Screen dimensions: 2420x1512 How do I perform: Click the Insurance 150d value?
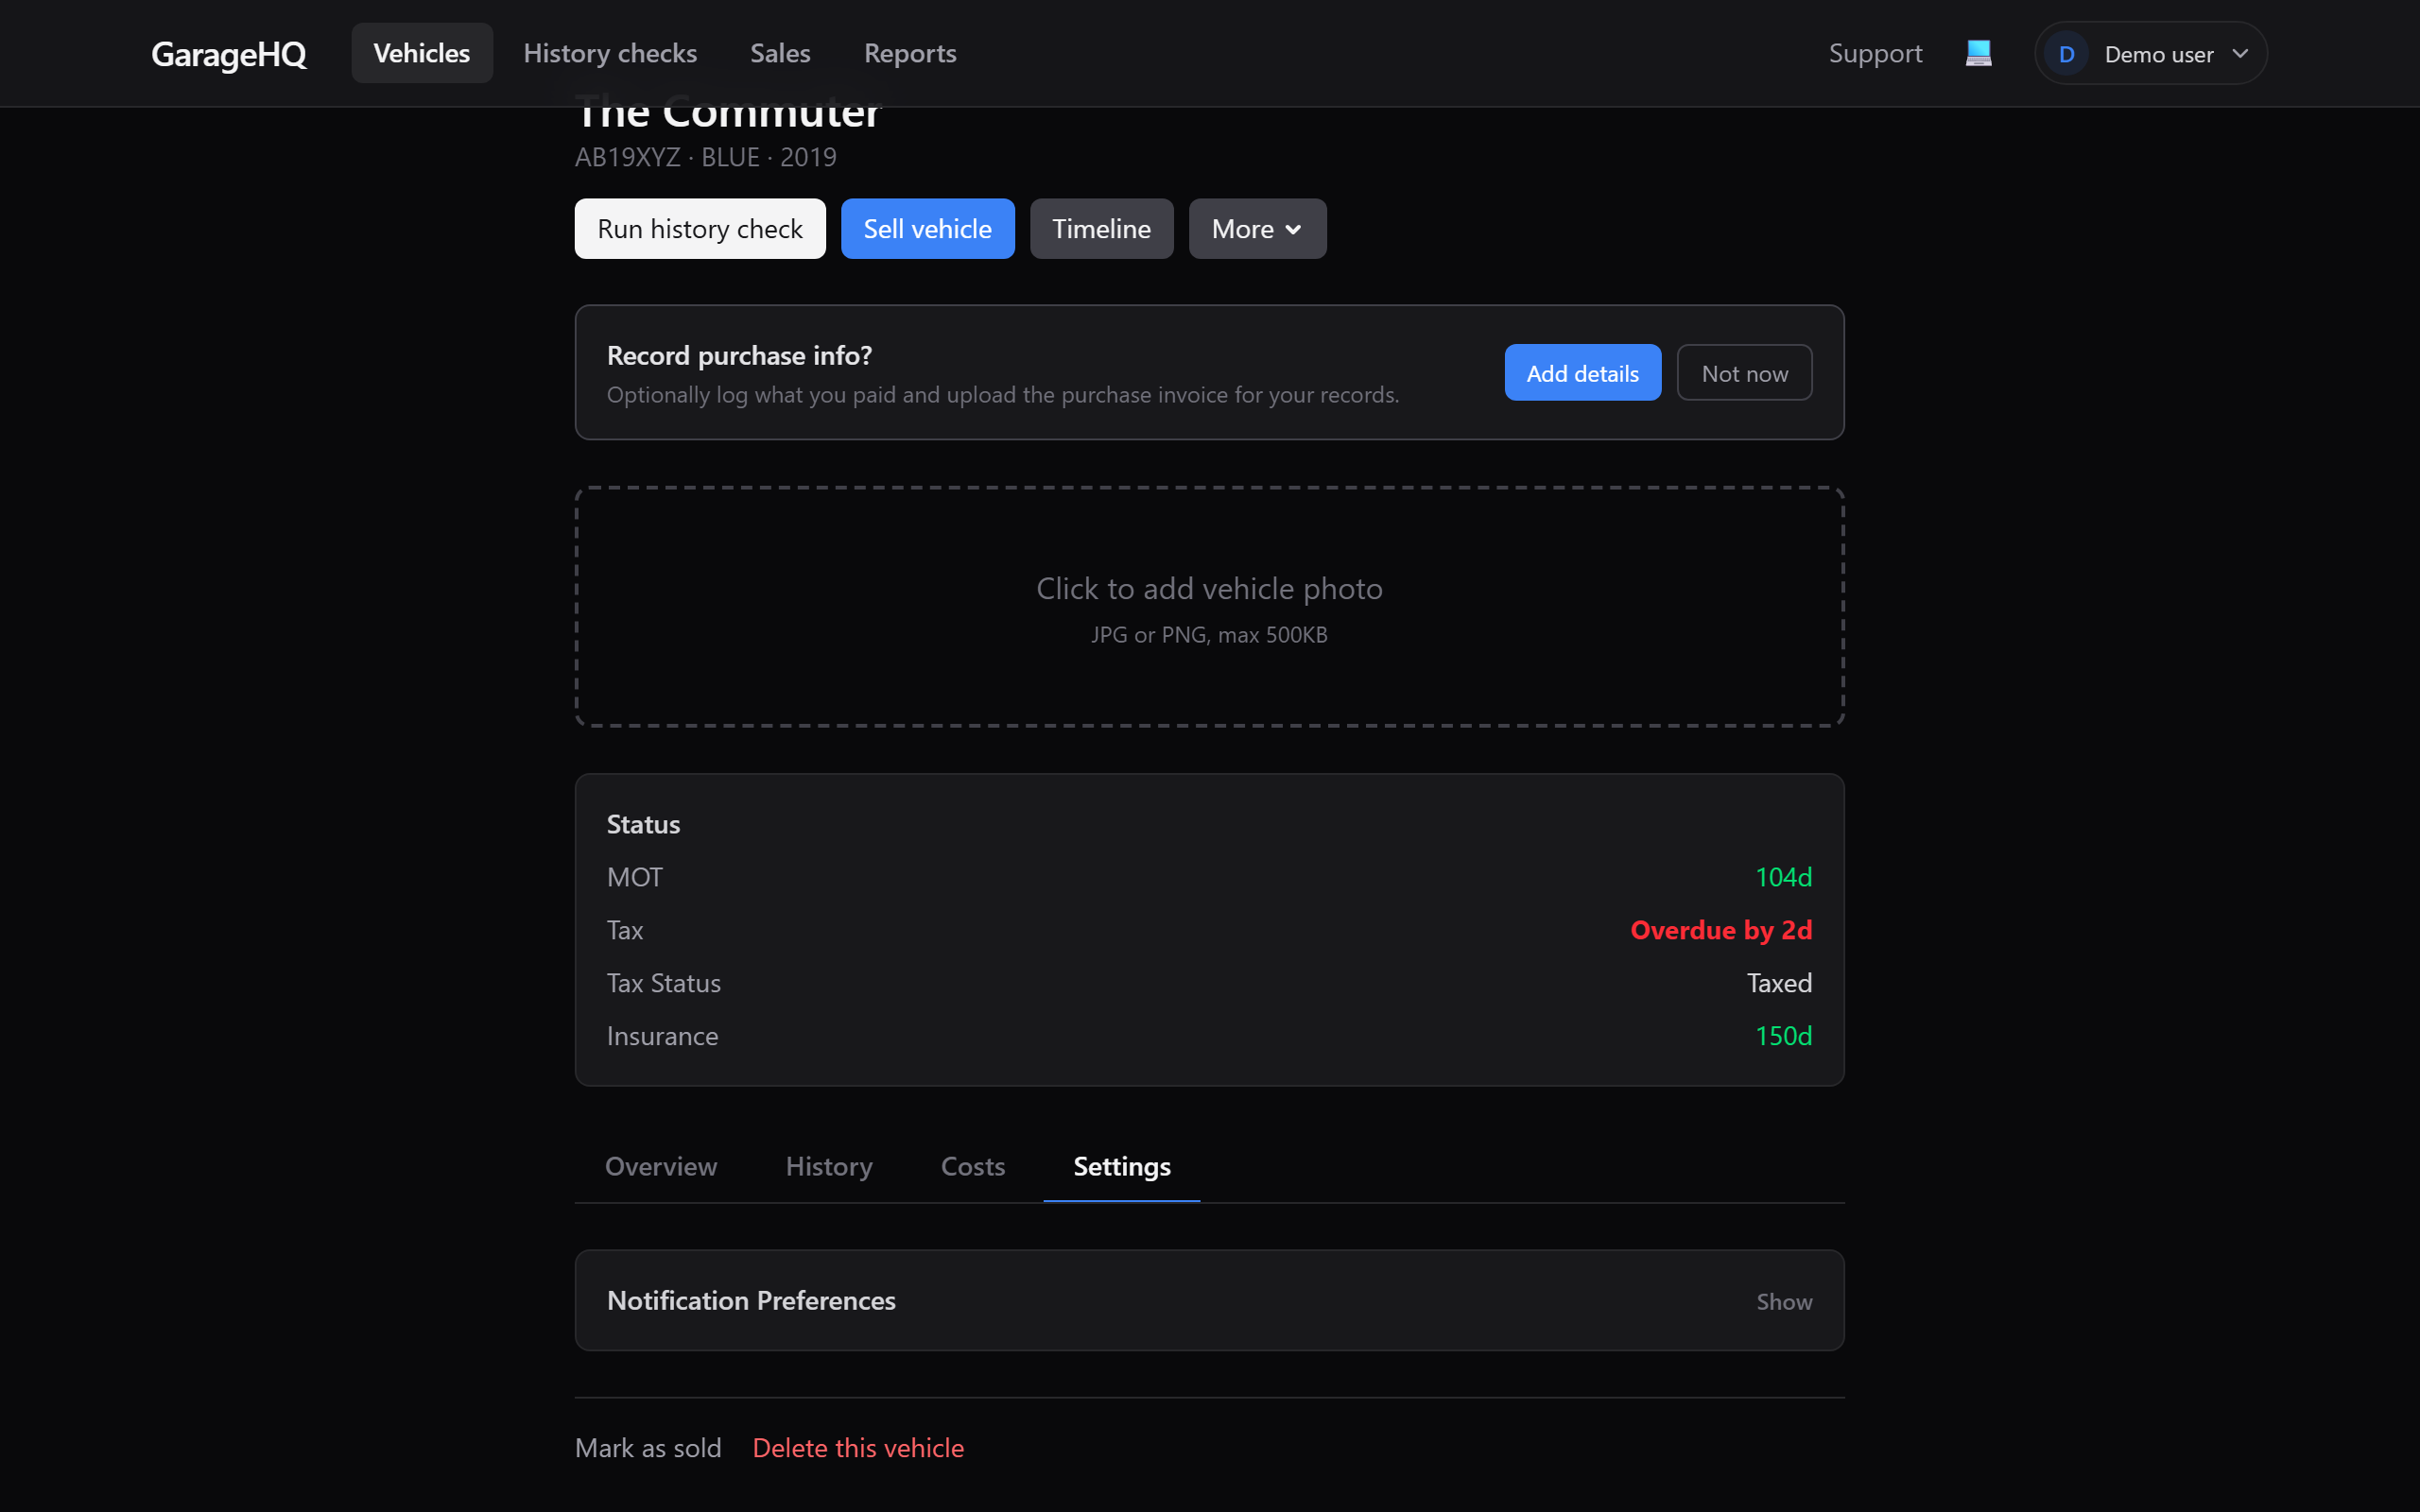1784,1036
